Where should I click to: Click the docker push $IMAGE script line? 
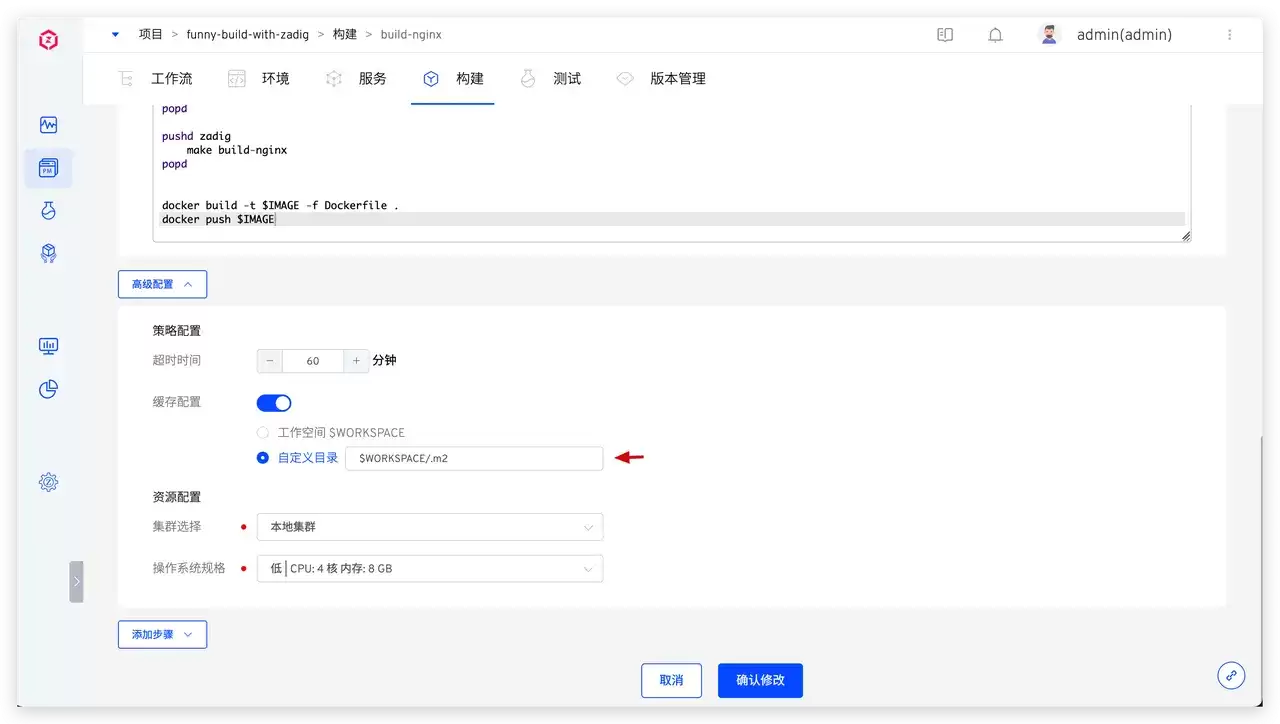[x=218, y=219]
